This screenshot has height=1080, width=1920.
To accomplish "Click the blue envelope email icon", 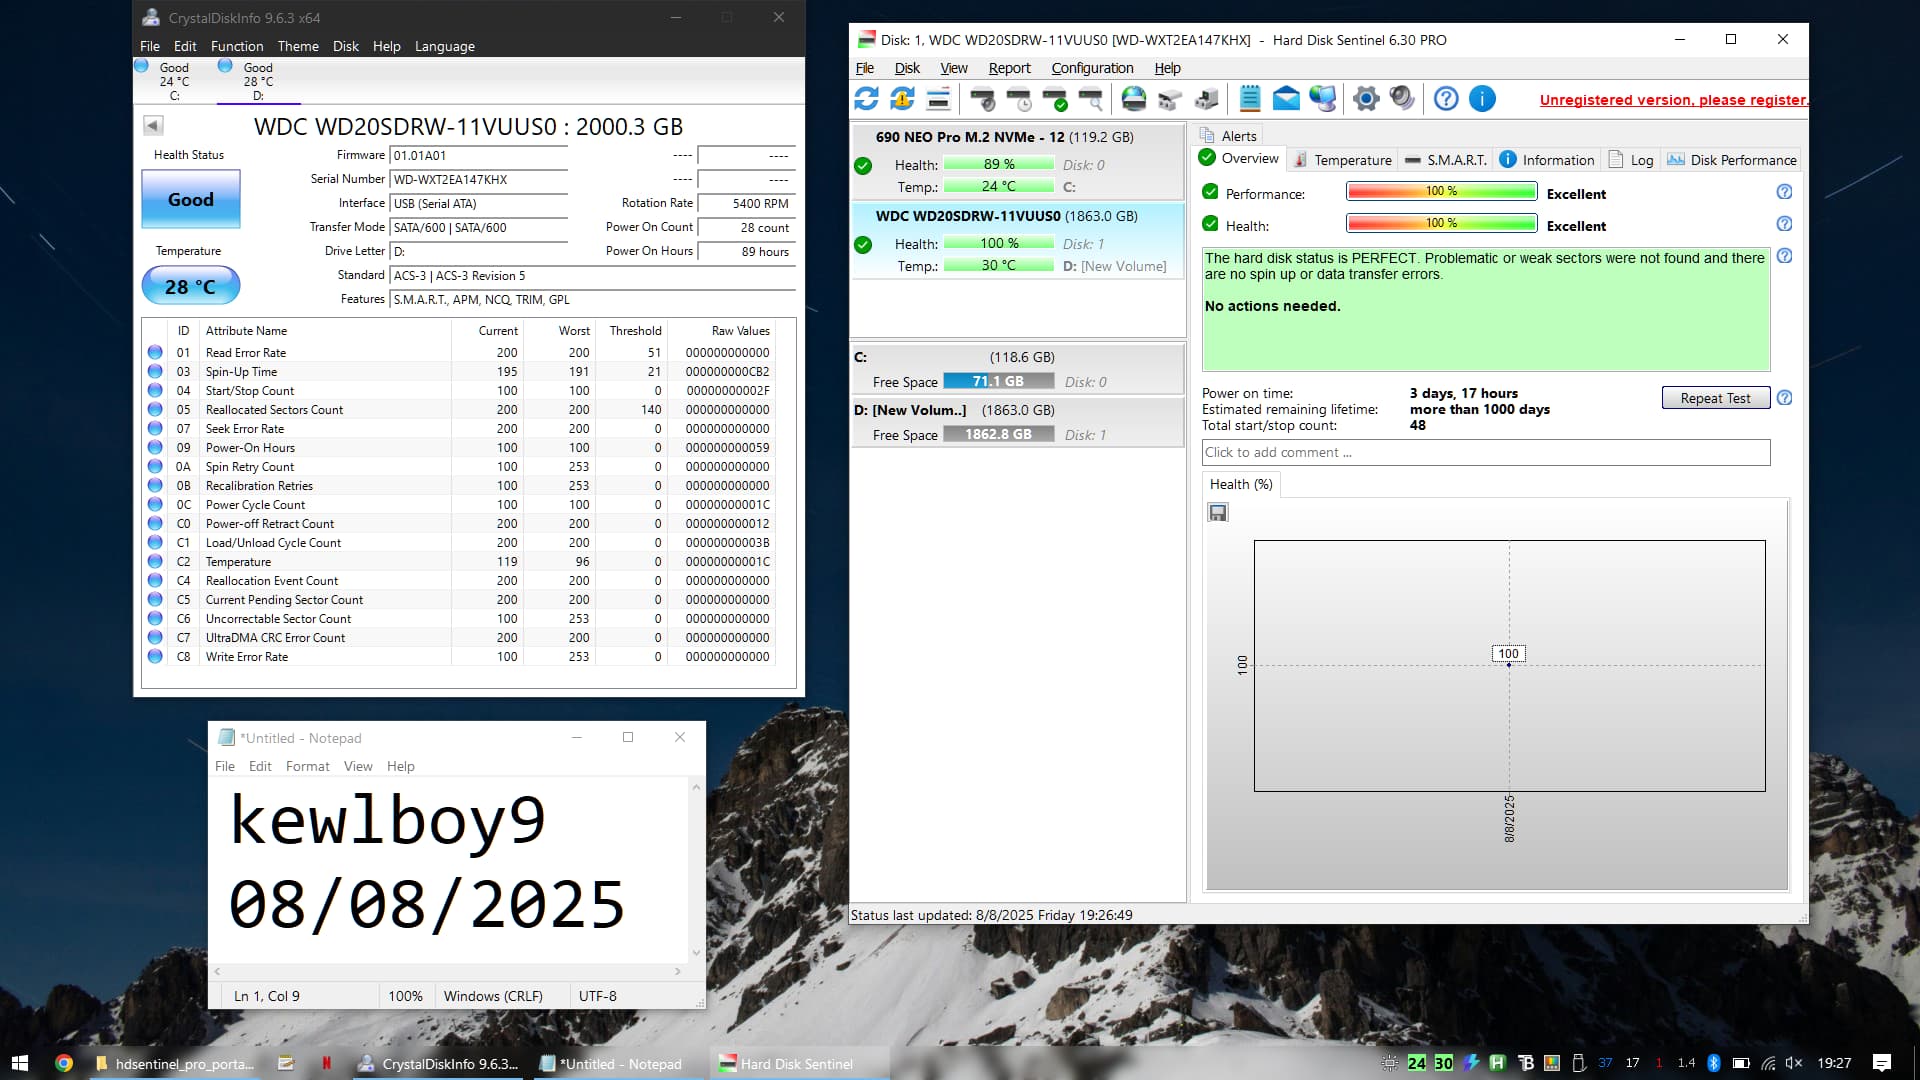I will click(1286, 98).
